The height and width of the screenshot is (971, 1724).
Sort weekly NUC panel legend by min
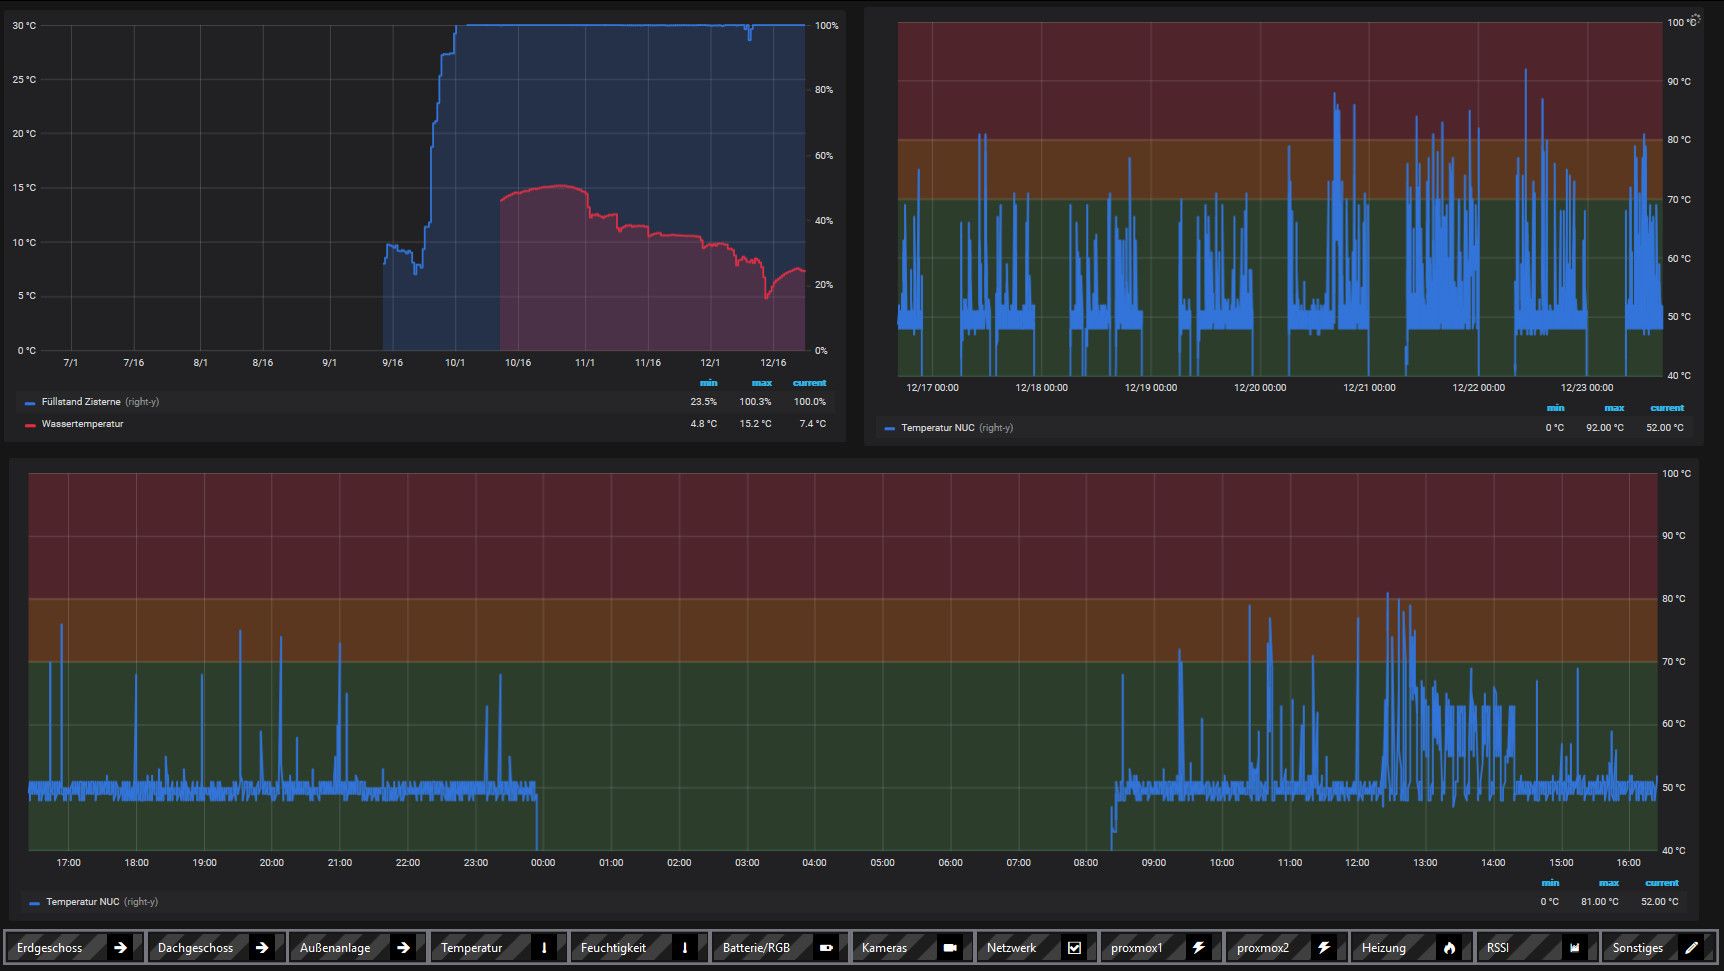pos(1556,408)
